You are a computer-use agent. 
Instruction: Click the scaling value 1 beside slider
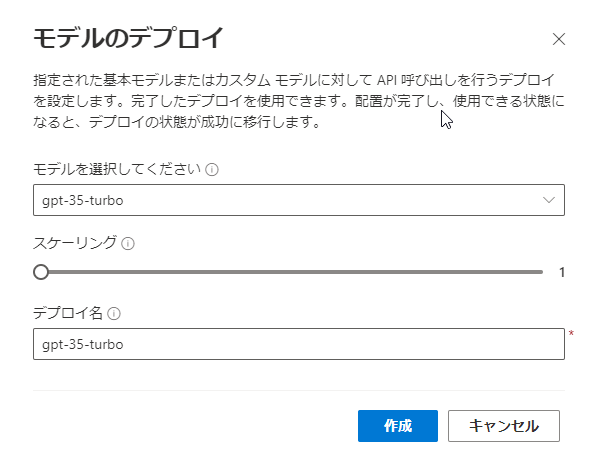tap(562, 272)
